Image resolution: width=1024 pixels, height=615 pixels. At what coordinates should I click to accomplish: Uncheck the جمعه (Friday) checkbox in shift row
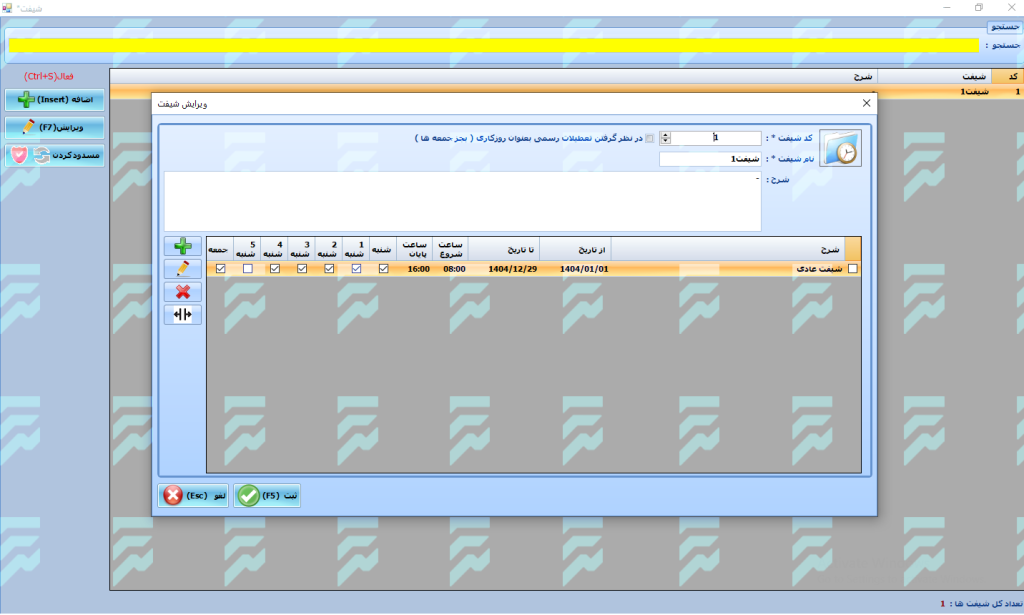tap(220, 268)
